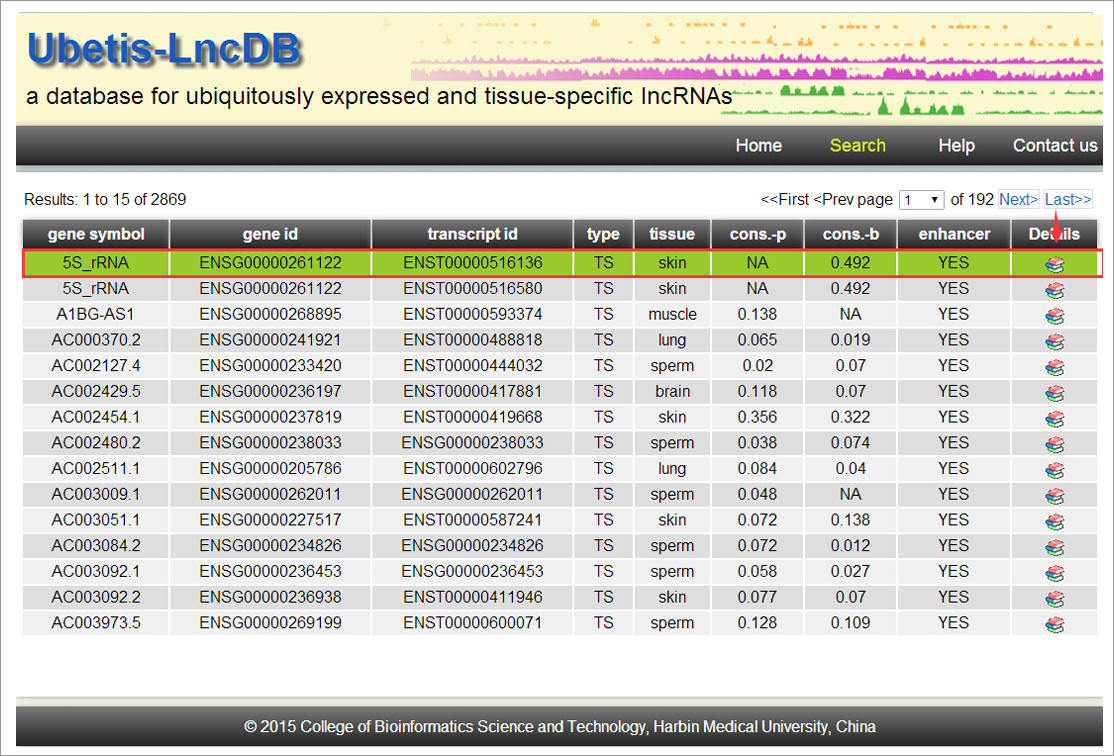Open details icon for AC003009.1

click(x=1054, y=495)
